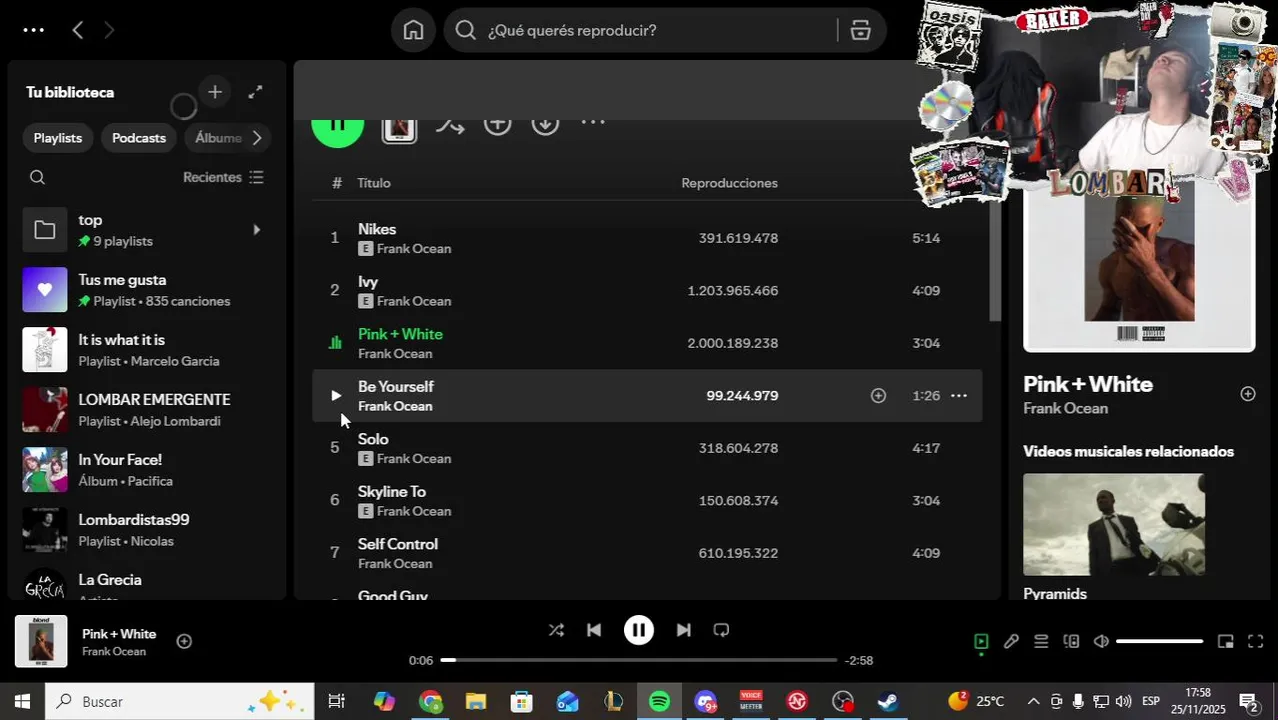Click the Pink + White track title
The height and width of the screenshot is (720, 1278).
(400, 334)
